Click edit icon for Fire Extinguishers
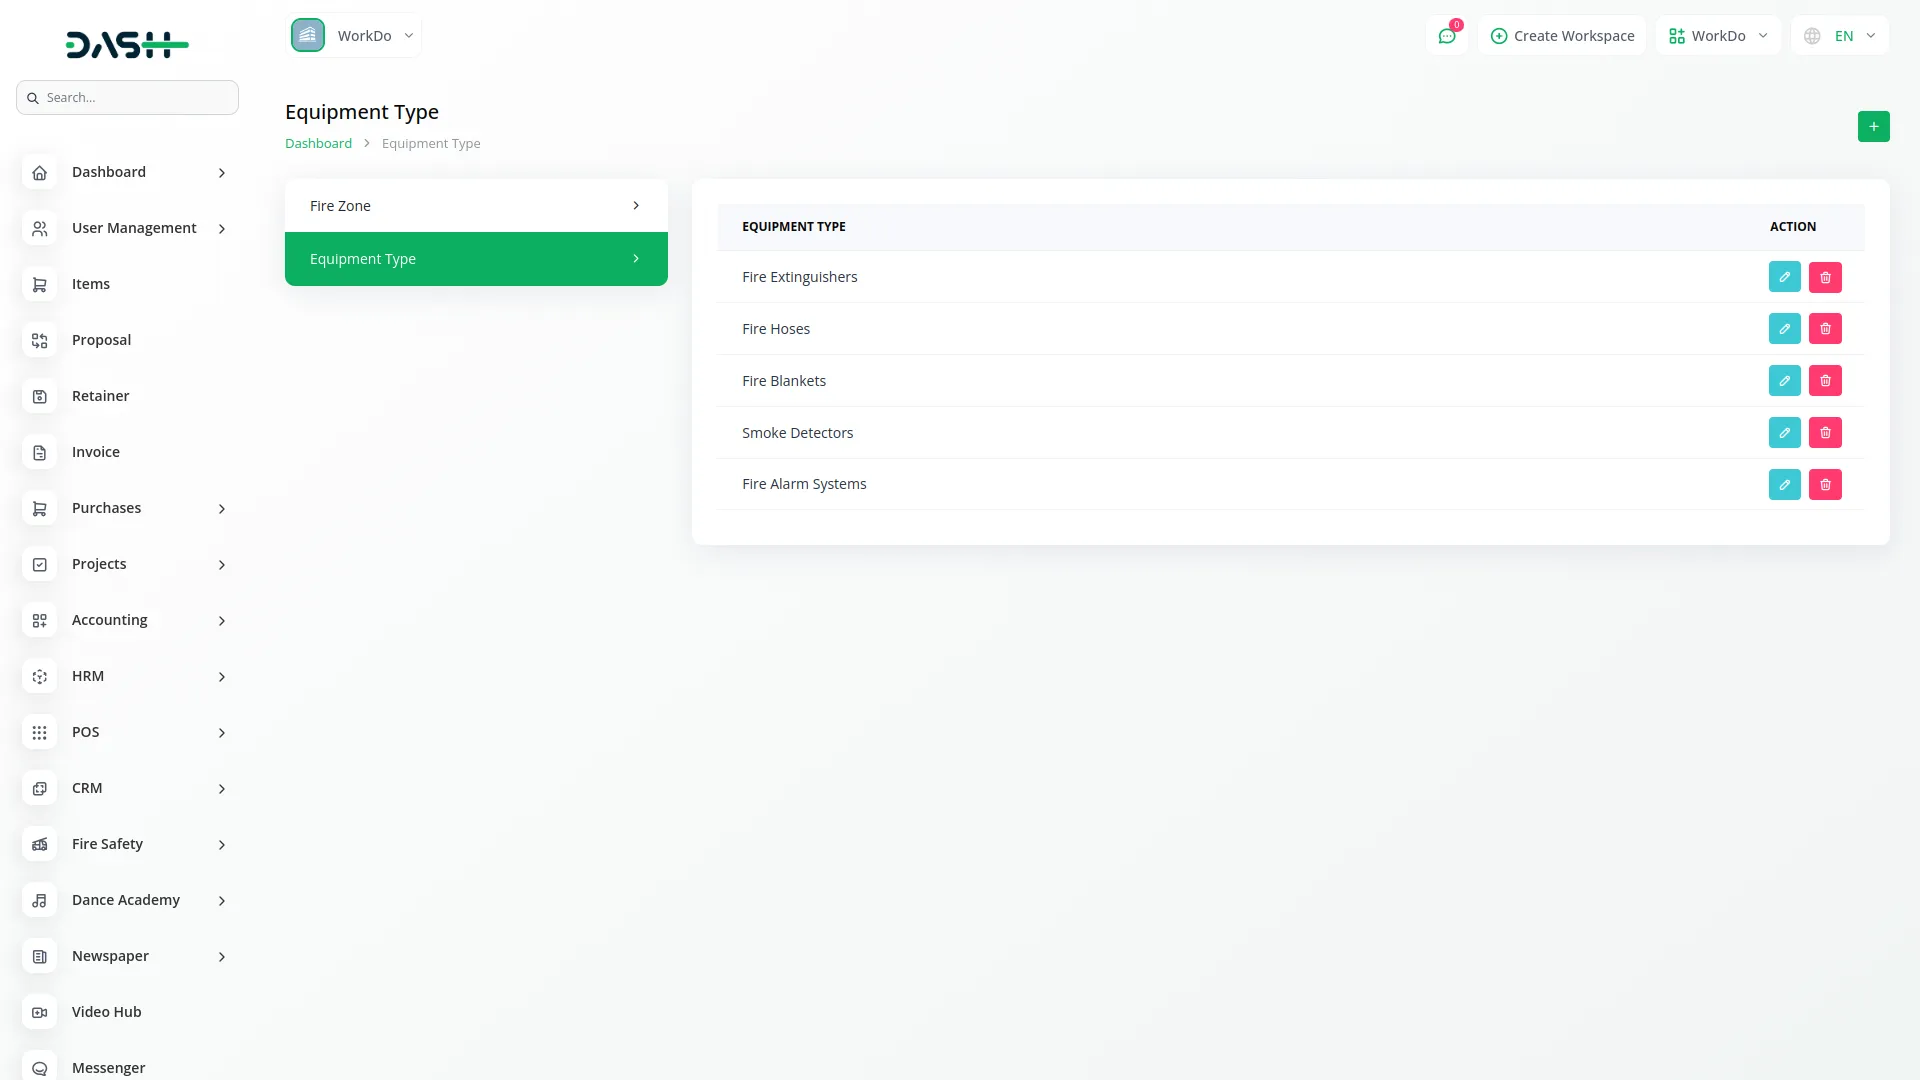 [x=1784, y=277]
